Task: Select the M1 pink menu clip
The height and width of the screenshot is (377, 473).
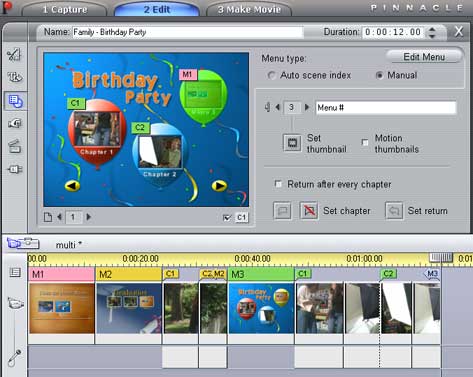Action: click(61, 274)
